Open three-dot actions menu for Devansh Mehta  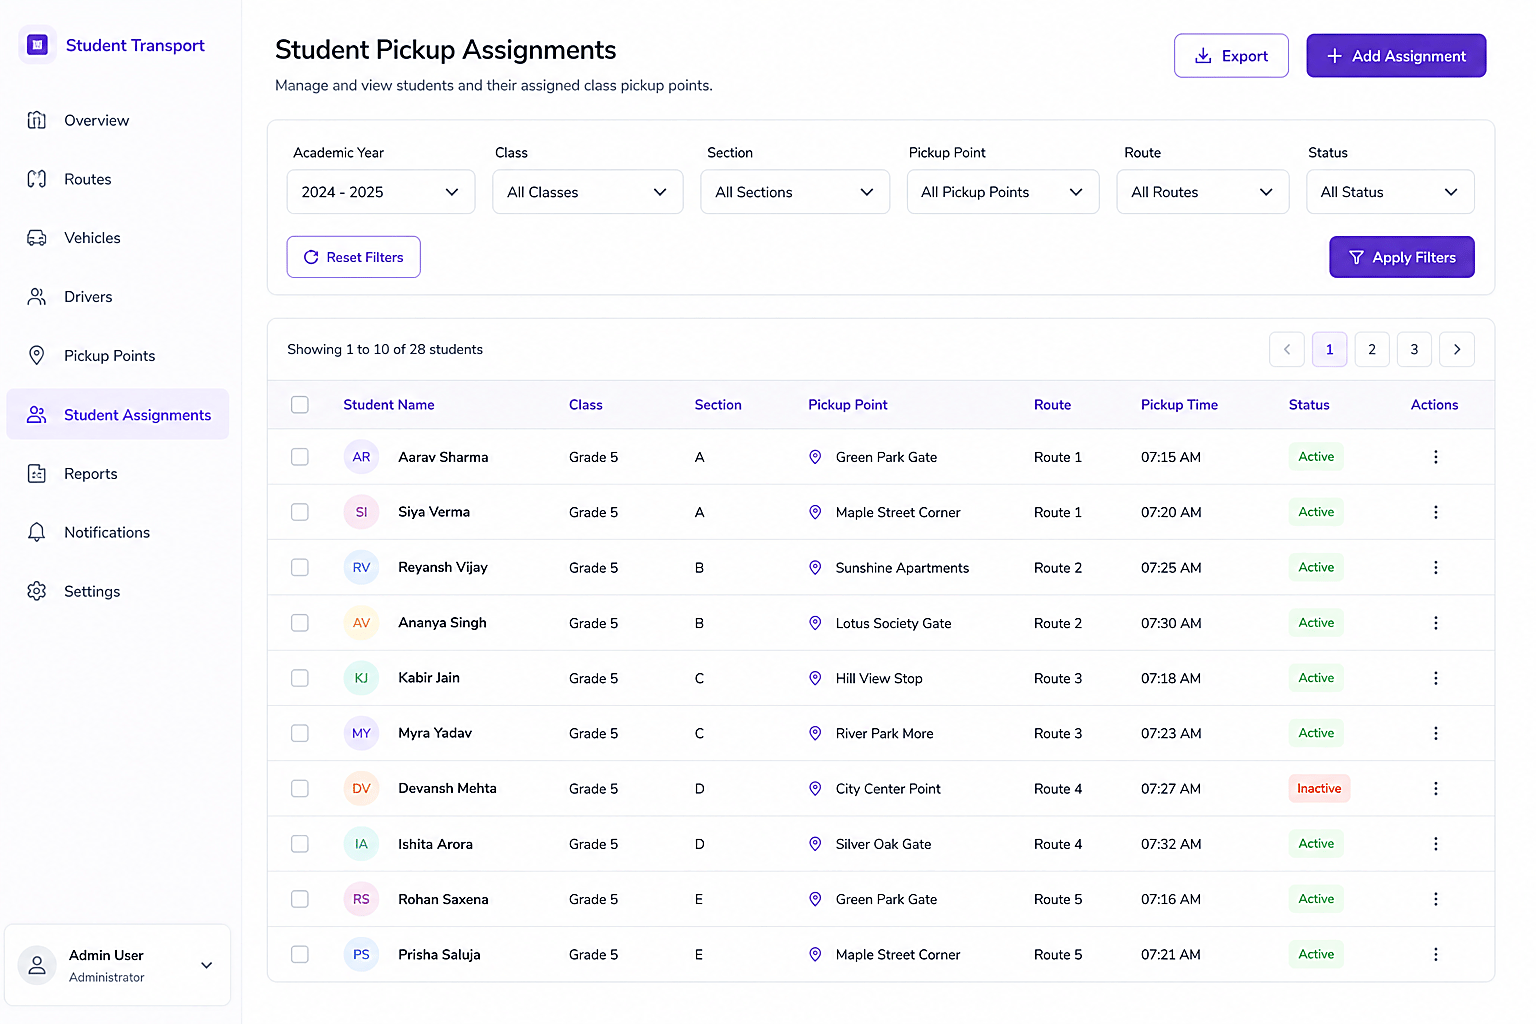click(1435, 788)
